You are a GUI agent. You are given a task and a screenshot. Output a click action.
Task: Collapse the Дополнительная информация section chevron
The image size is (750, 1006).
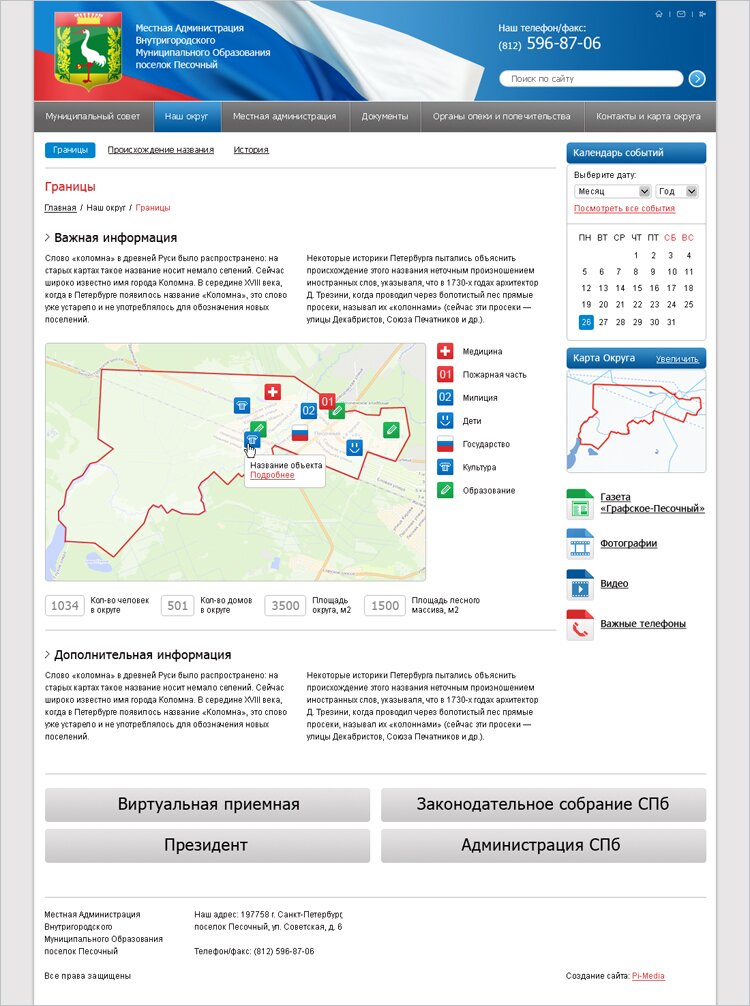[x=47, y=654]
